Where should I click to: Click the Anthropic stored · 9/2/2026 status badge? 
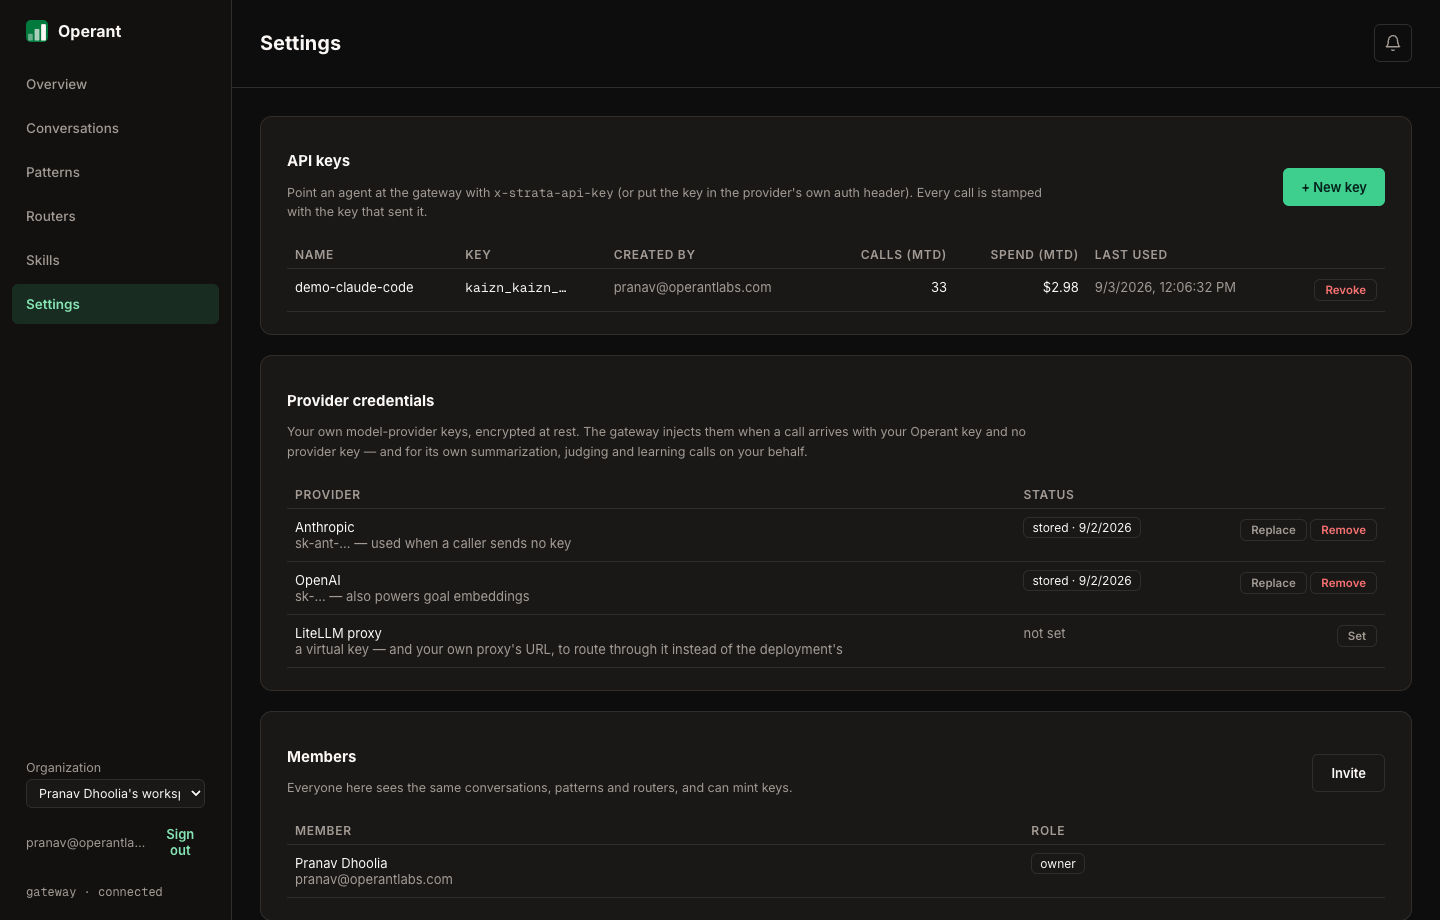point(1082,528)
